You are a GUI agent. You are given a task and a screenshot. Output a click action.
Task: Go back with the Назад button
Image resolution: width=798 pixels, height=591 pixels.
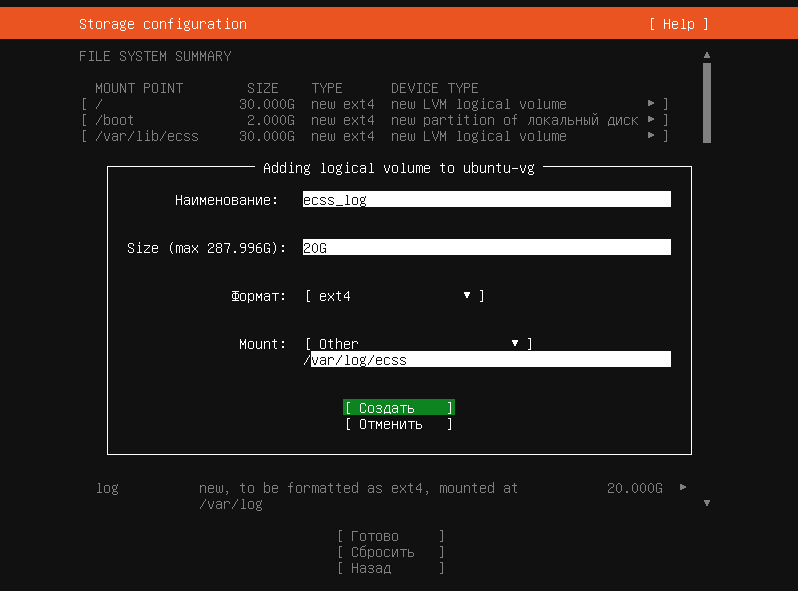pyautogui.click(x=391, y=568)
